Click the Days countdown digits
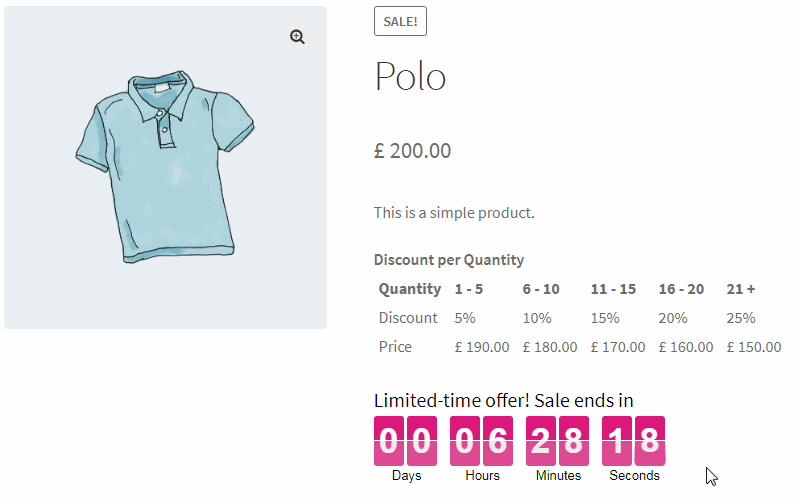The image size is (799, 500). (x=406, y=441)
